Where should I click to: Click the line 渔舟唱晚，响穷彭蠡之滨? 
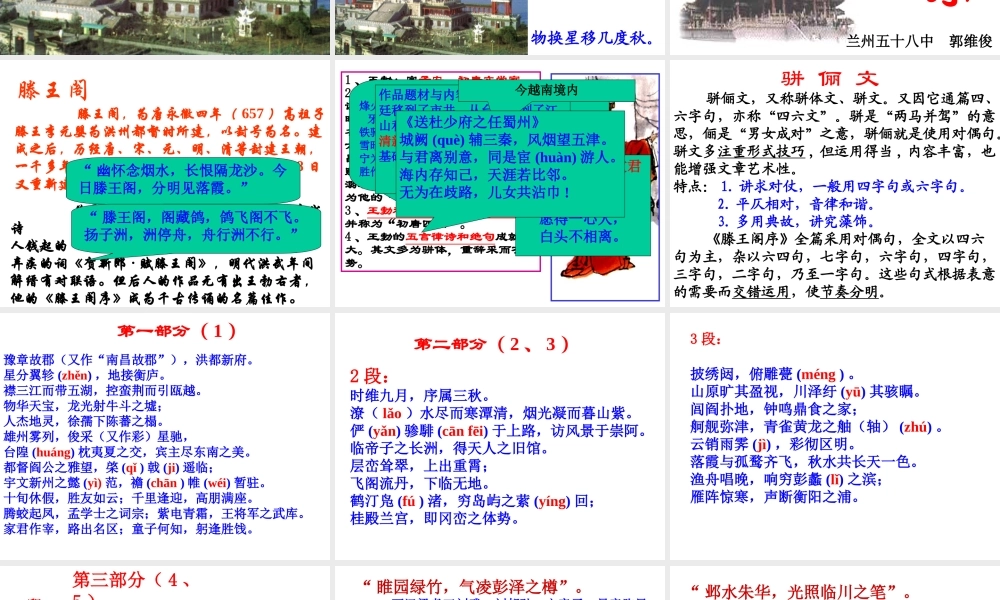[x=786, y=479]
